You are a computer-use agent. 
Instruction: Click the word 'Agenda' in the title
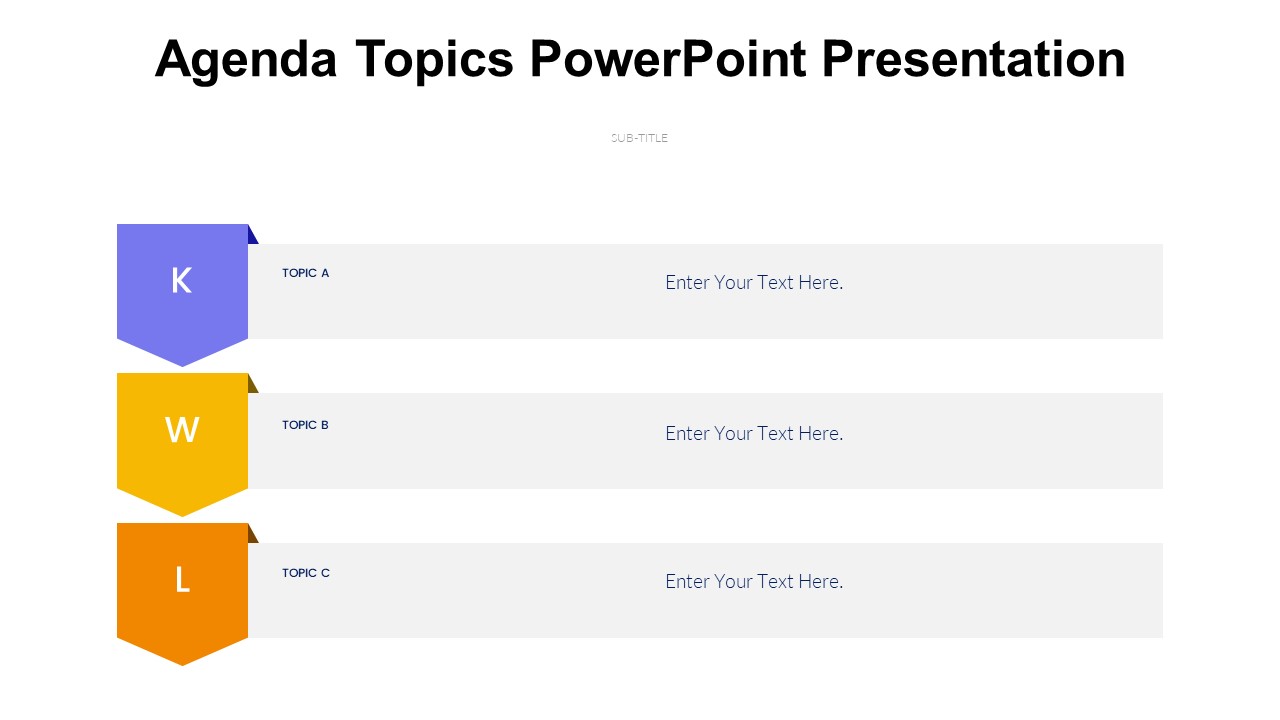246,60
